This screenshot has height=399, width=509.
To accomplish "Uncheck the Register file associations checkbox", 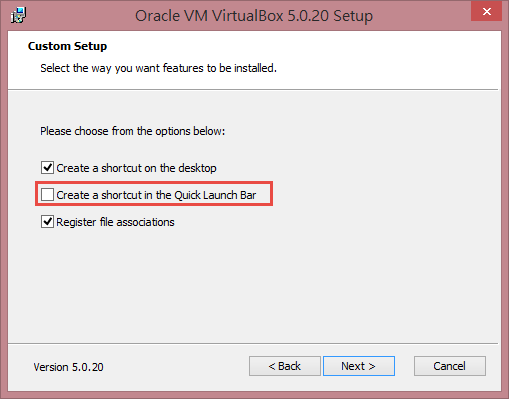I will (47, 222).
